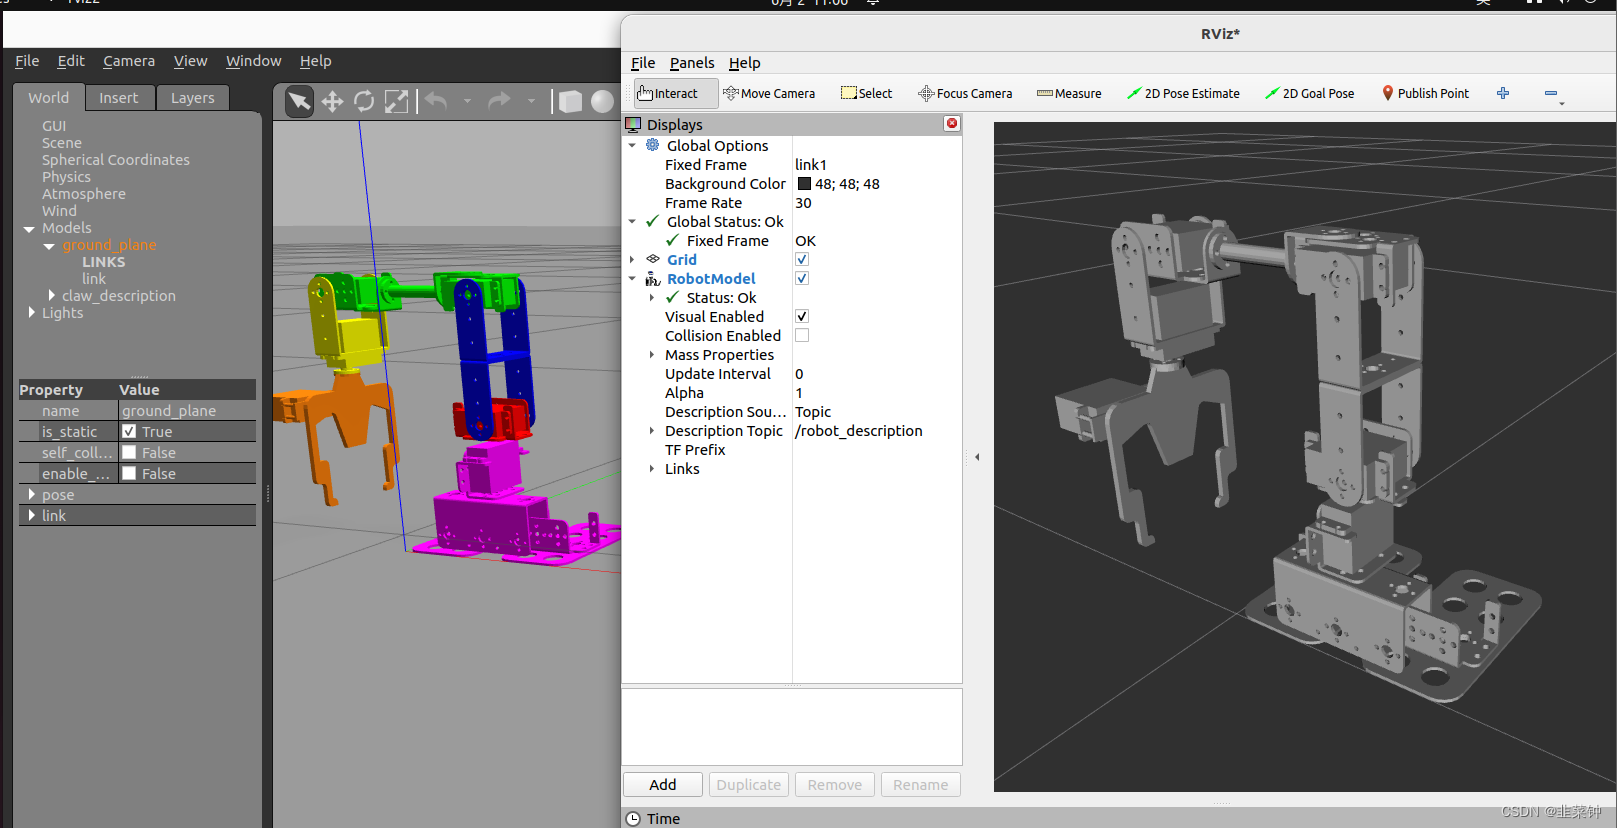Click the RobotModel robot icon
This screenshot has width=1617, height=828.
pyautogui.click(x=653, y=278)
